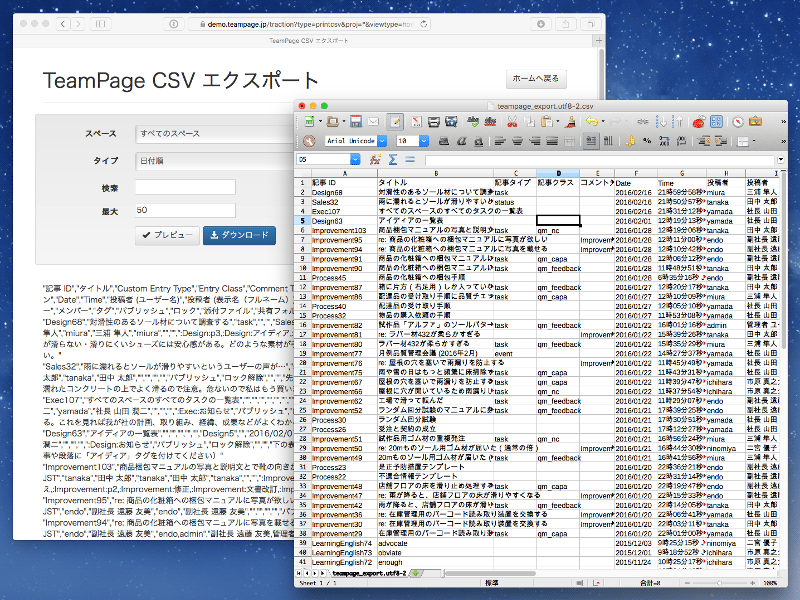
Task: Click cell containing "Design68"
Action: click(x=344, y=192)
